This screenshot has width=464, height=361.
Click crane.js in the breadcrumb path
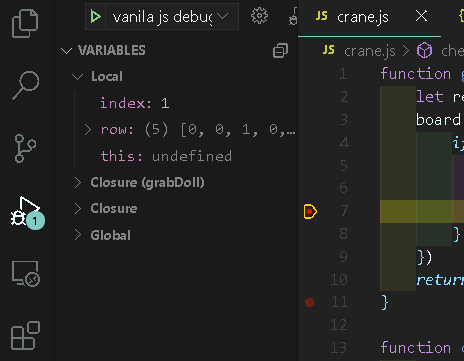[x=370, y=51]
